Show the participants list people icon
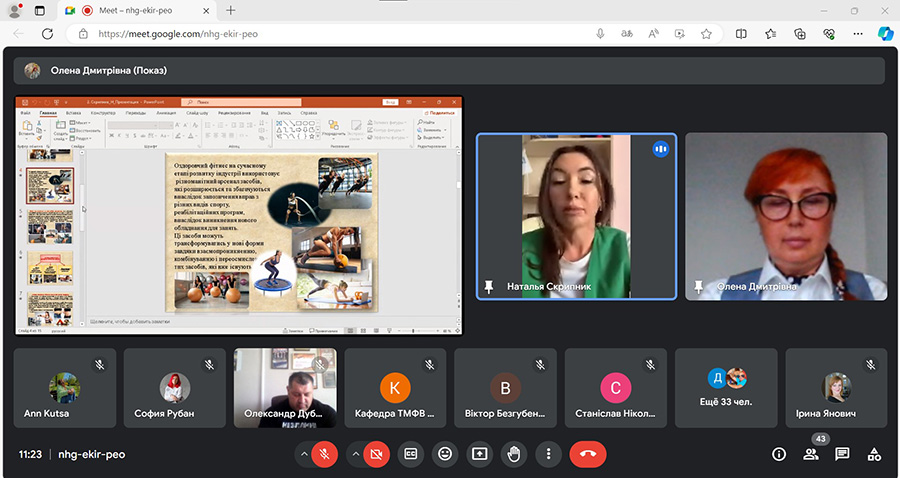Image resolution: width=900 pixels, height=478 pixels. tap(810, 454)
